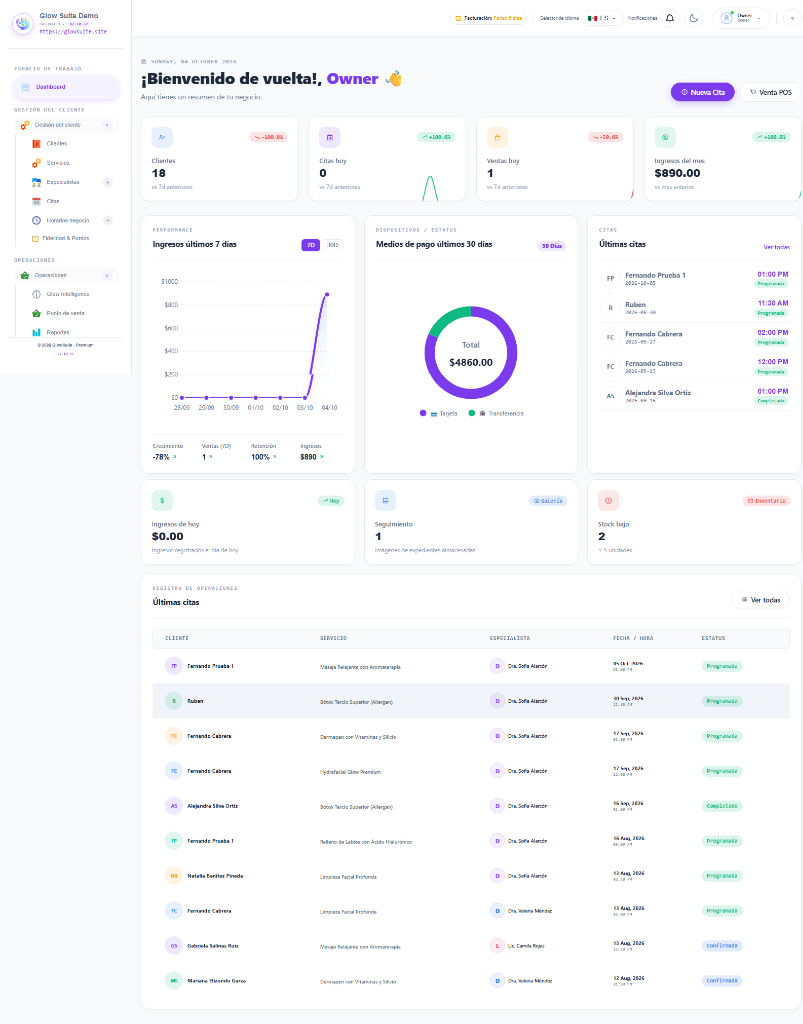
Task: Open Fidelidad & Puntos in sidebar
Action: point(65,238)
